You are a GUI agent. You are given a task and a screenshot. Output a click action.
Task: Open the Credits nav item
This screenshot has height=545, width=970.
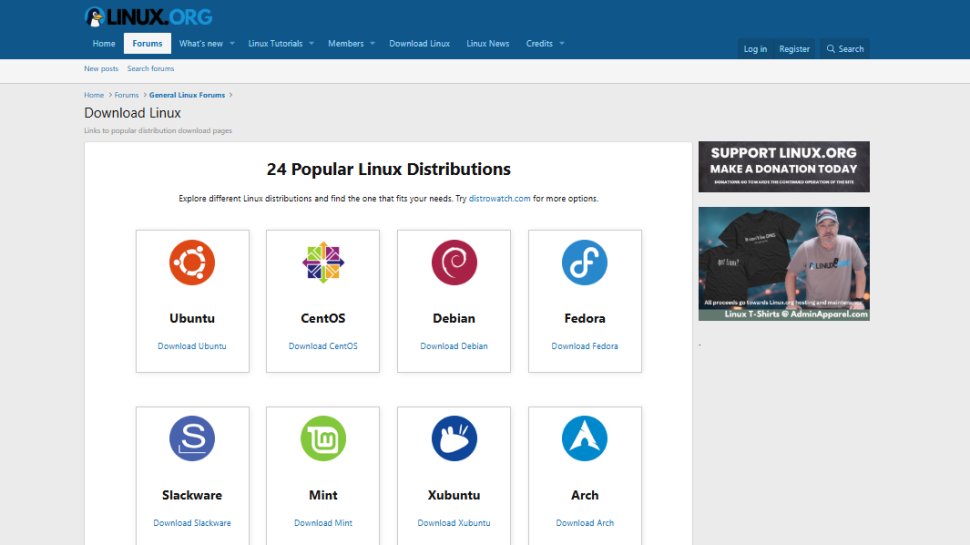point(539,43)
